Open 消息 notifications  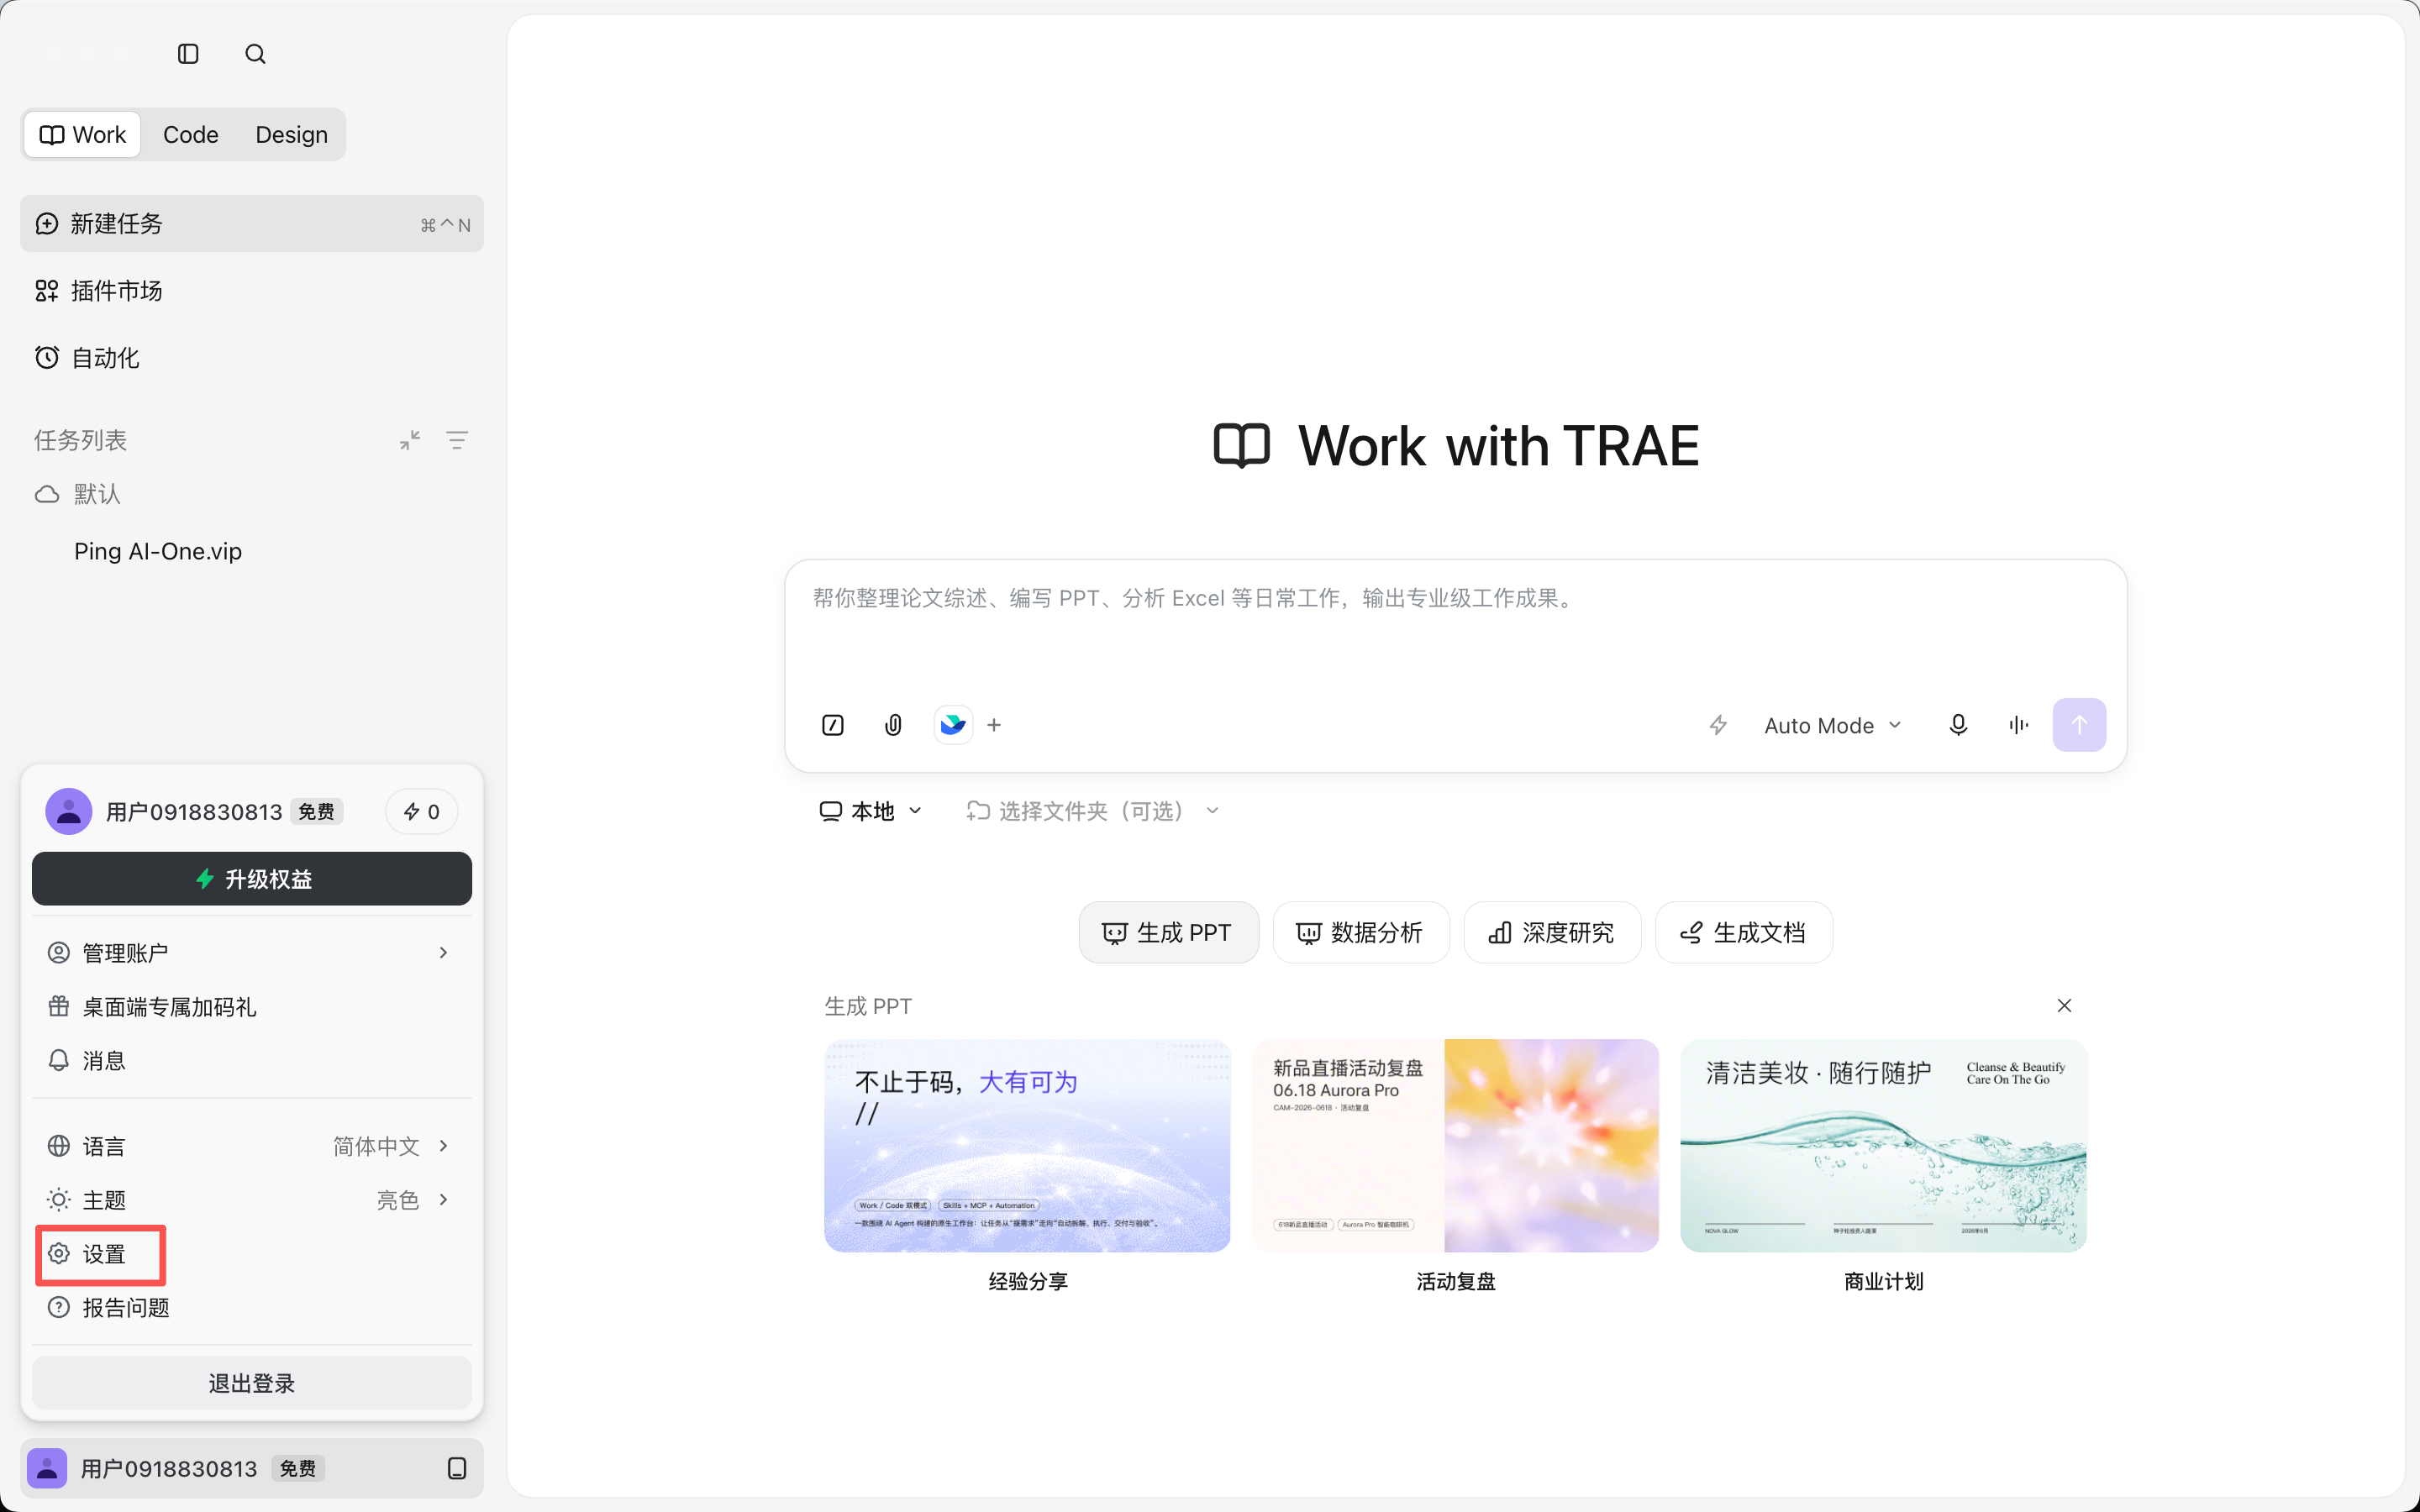pos(252,1060)
